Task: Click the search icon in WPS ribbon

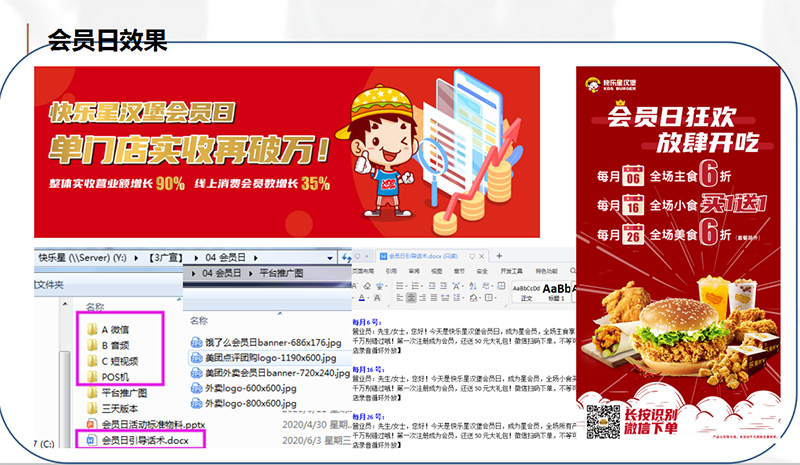Action: (x=572, y=271)
